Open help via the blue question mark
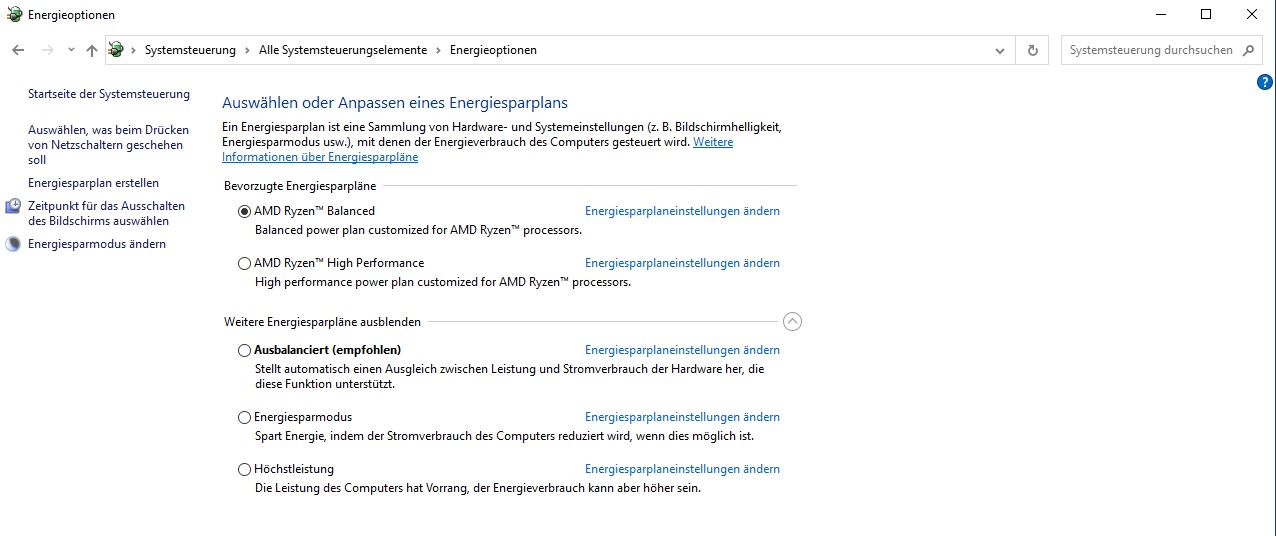The image size is (1276, 536). [x=1265, y=82]
